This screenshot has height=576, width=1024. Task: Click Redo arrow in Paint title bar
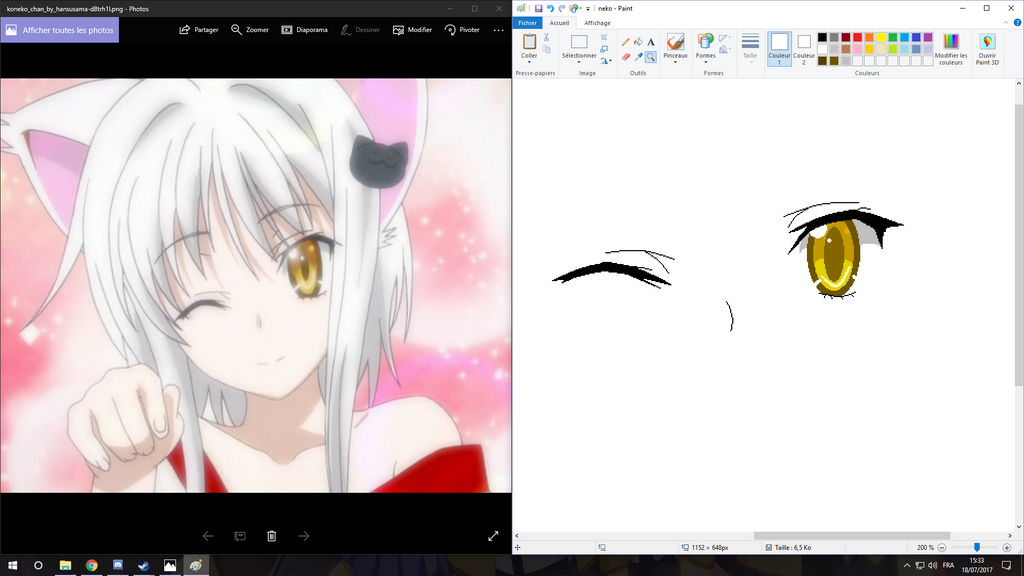[562, 8]
